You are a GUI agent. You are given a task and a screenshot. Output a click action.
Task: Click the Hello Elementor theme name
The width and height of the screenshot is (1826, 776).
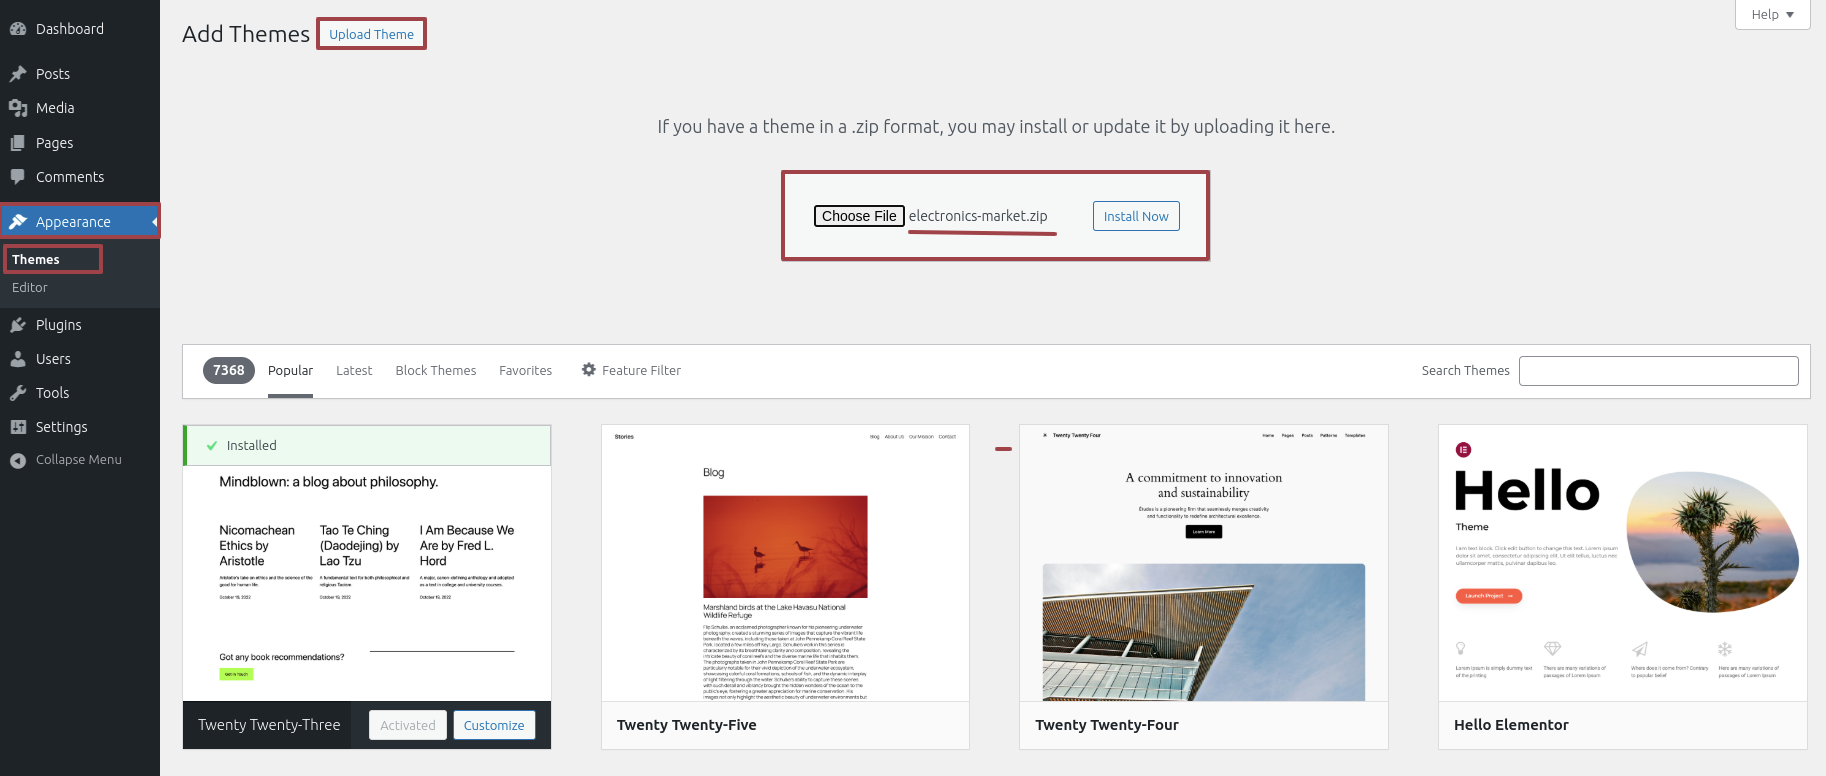tap(1511, 725)
